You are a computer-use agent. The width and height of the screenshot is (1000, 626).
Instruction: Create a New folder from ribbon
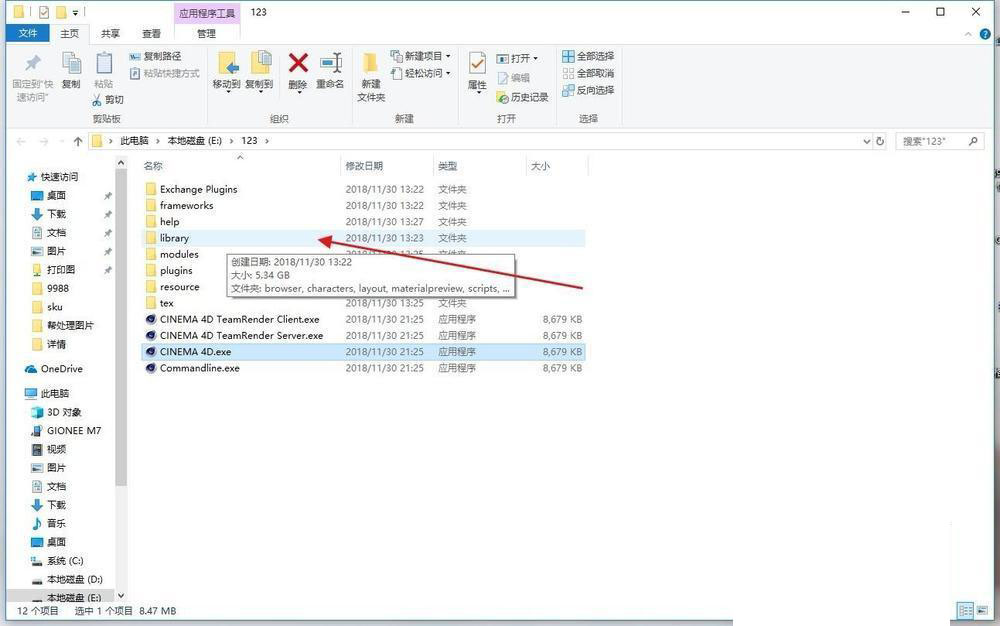(x=371, y=77)
